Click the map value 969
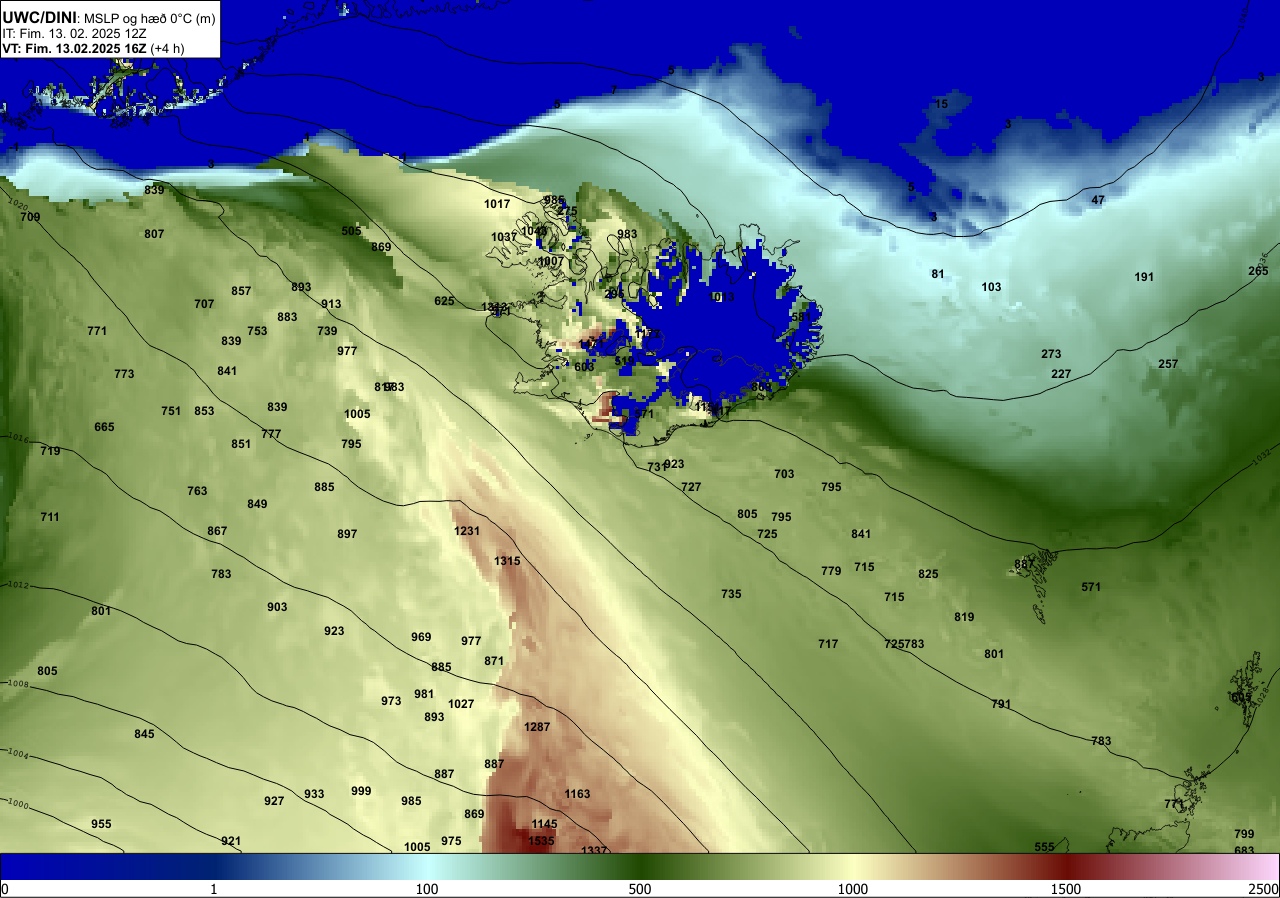Viewport: 1280px width, 898px height. (x=421, y=637)
